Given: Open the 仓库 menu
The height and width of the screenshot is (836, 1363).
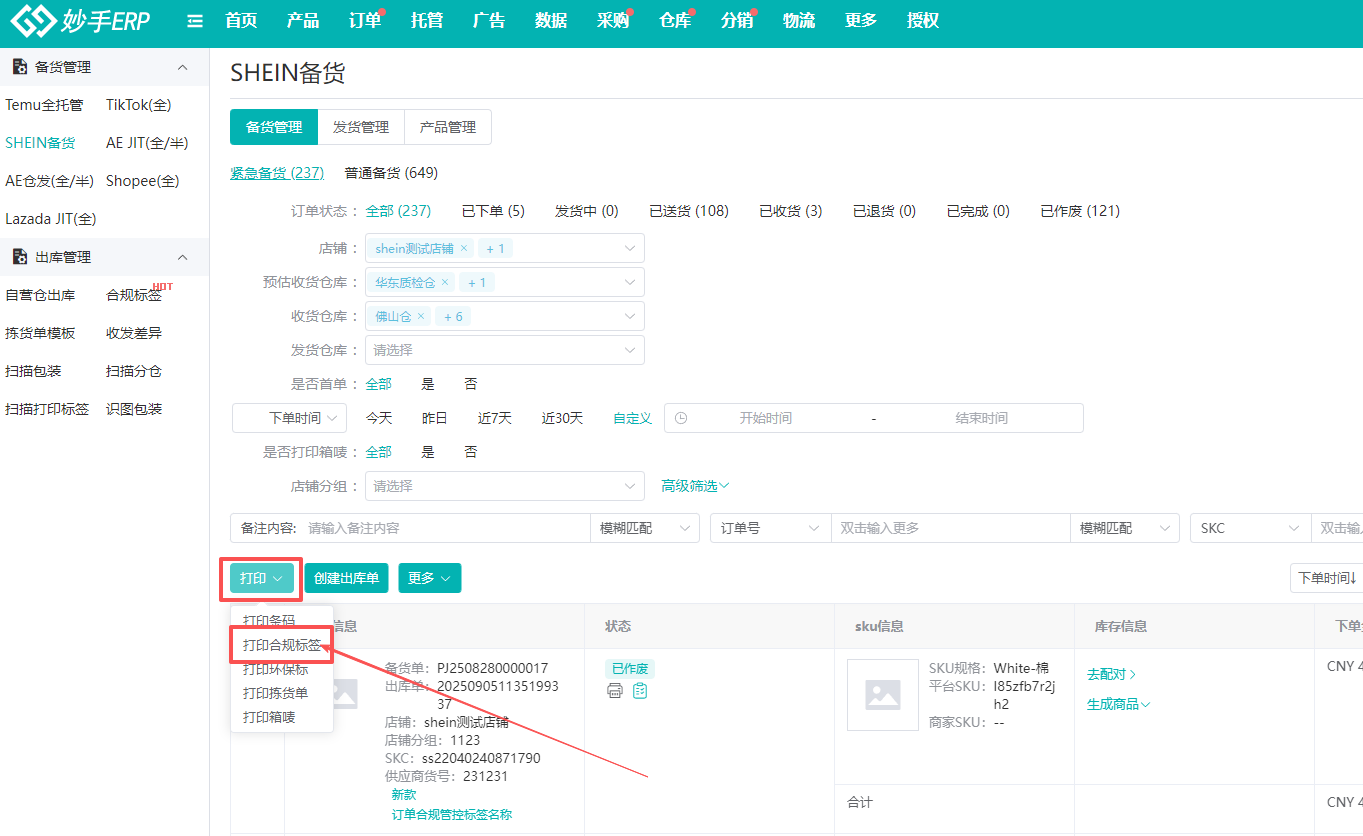Looking at the screenshot, I should 675,21.
